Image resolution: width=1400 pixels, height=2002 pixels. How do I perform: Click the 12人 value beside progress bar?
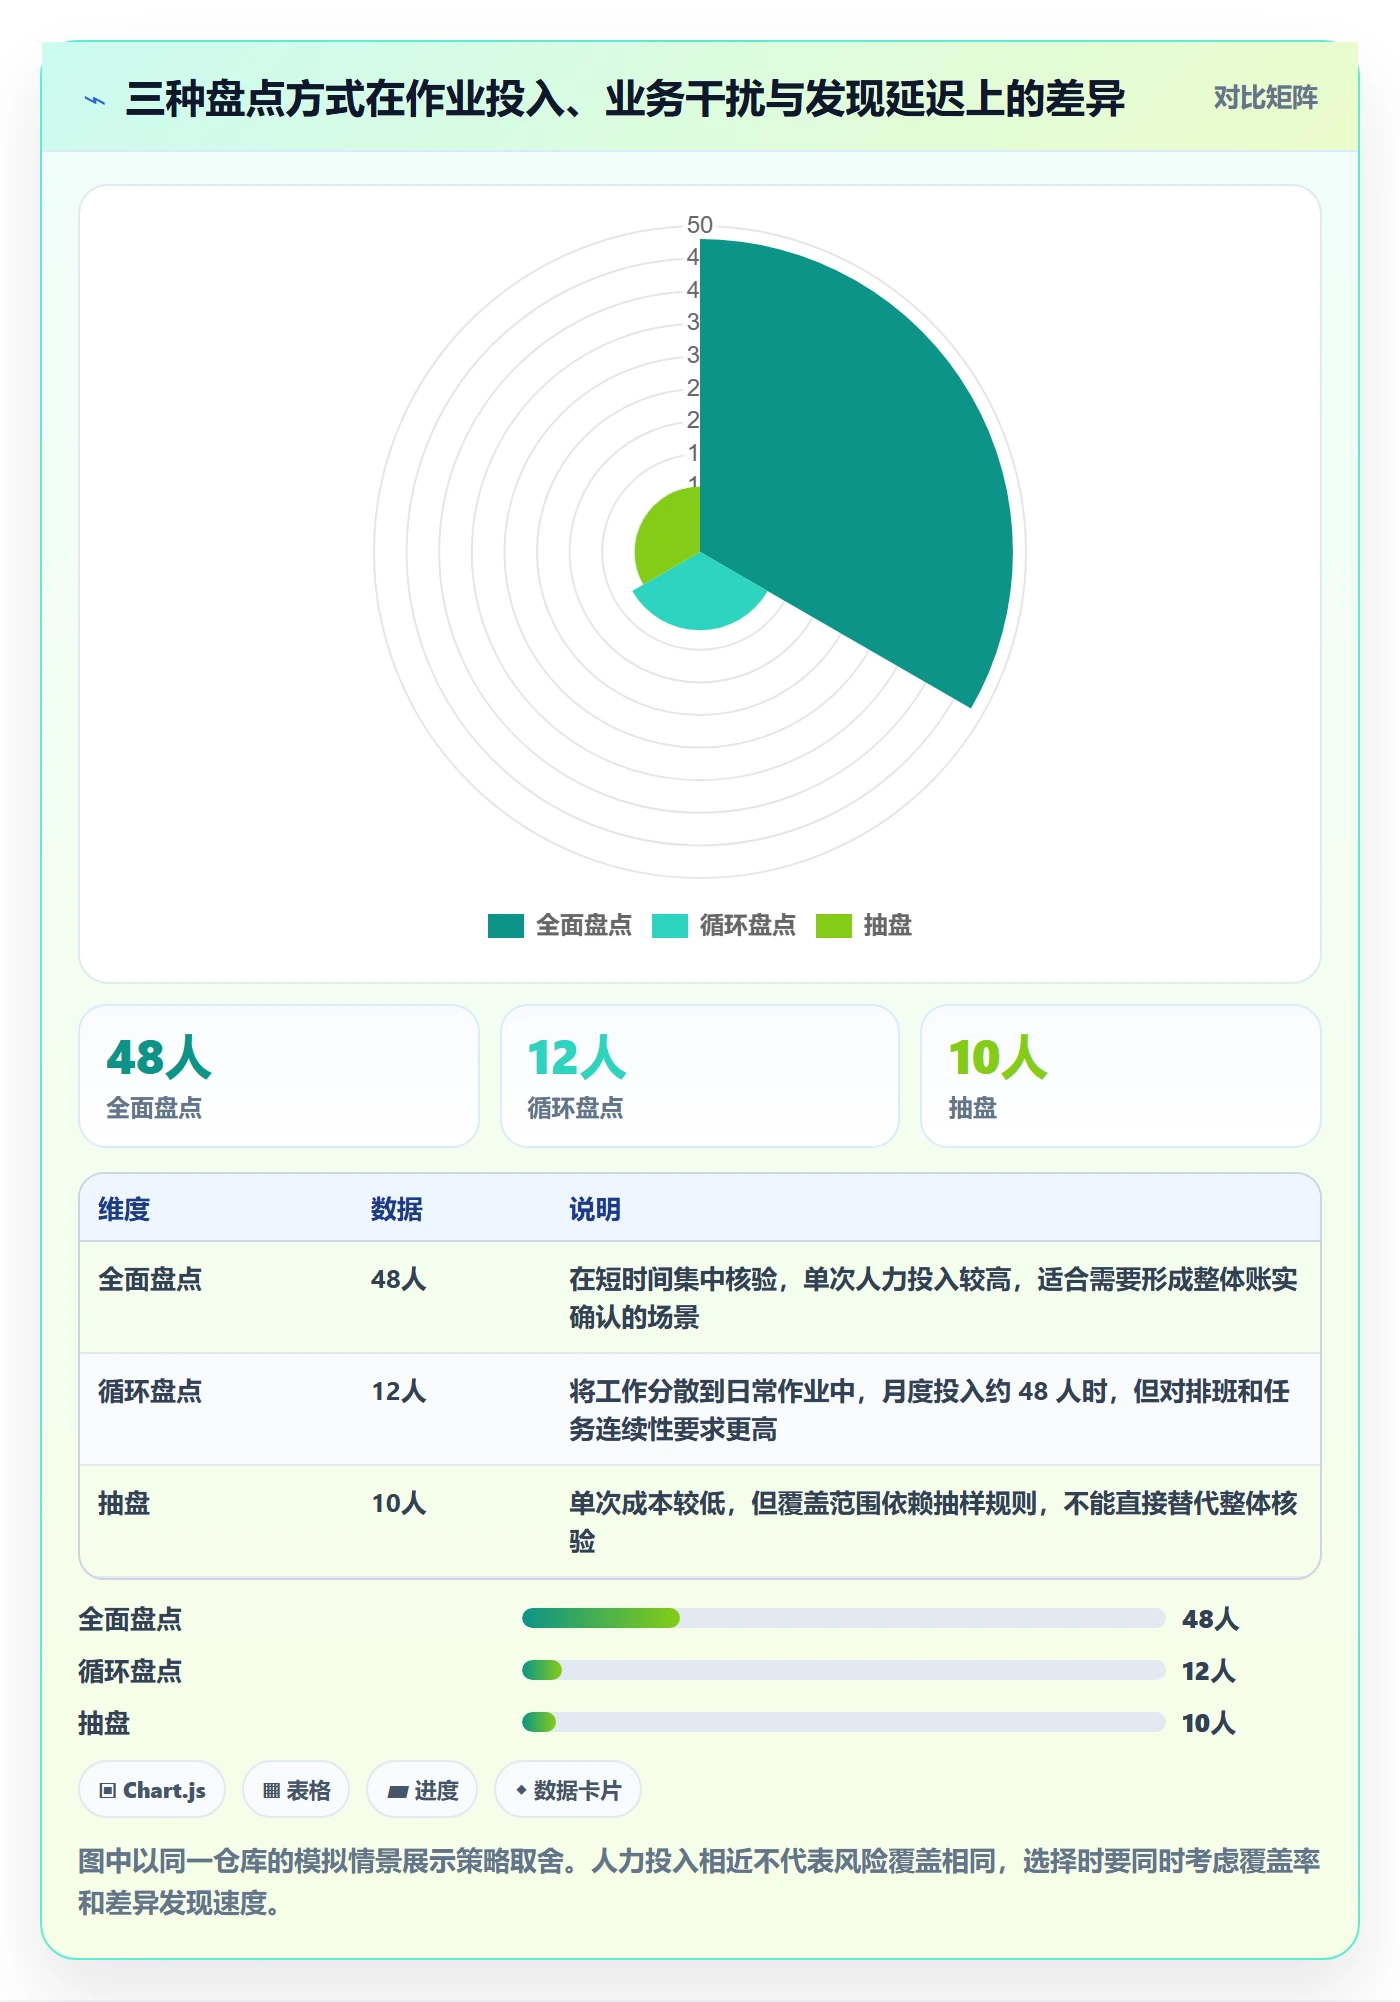point(1210,1671)
